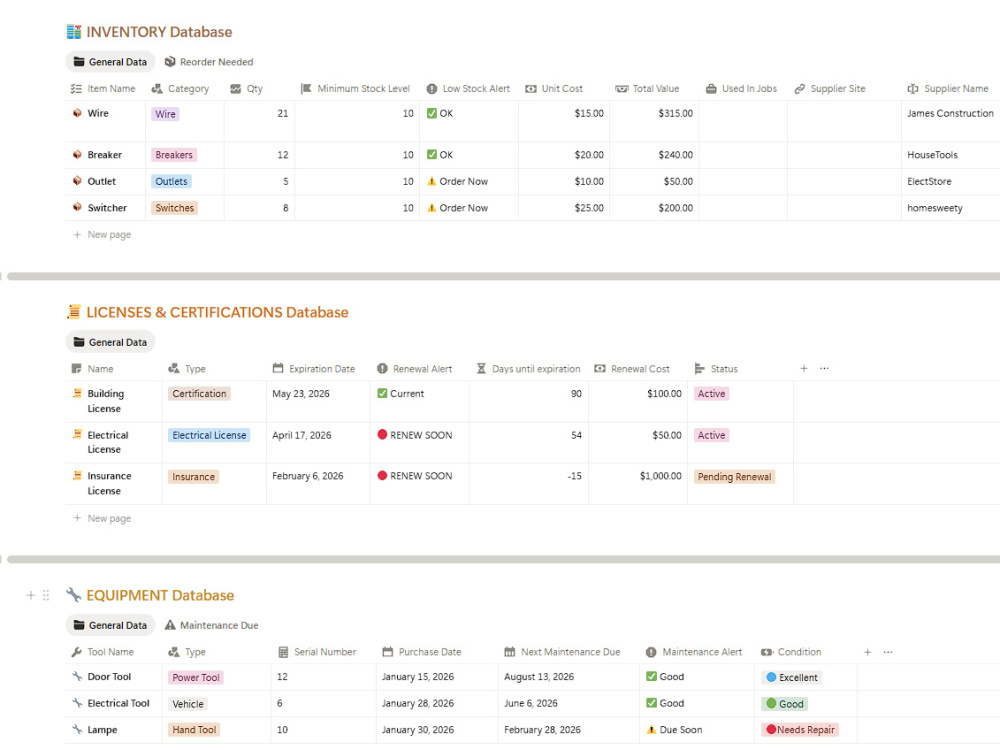This screenshot has width=1000, height=750.
Task: Select Equipment General Data tab
Action: pos(110,625)
